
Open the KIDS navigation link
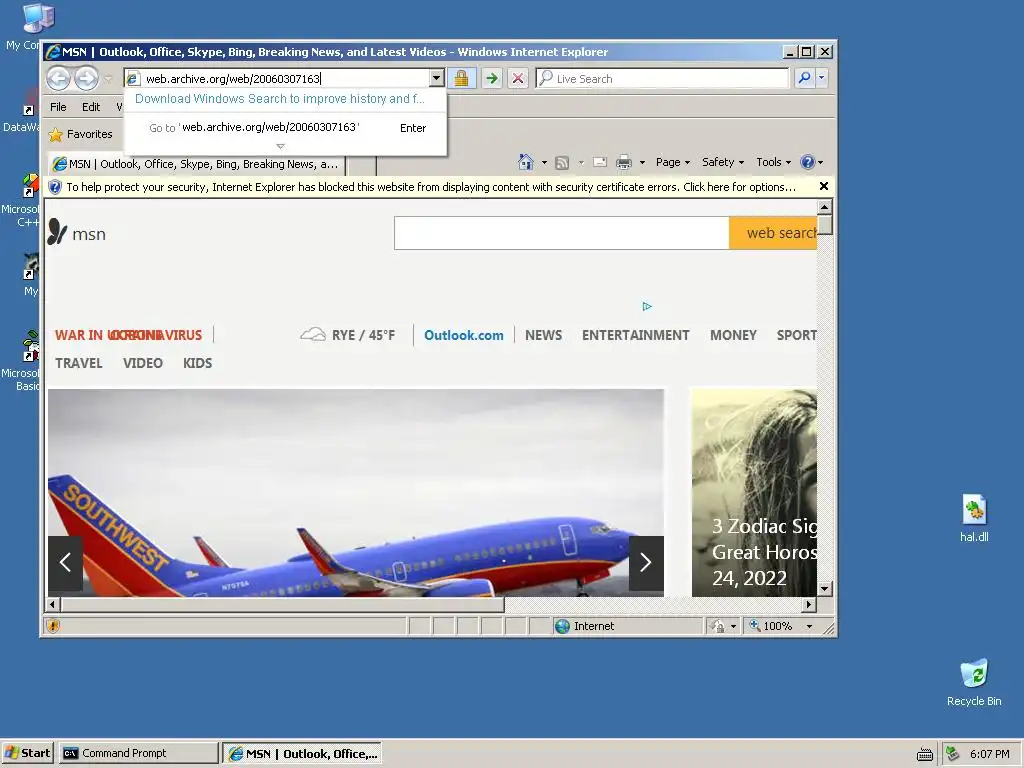click(x=198, y=363)
